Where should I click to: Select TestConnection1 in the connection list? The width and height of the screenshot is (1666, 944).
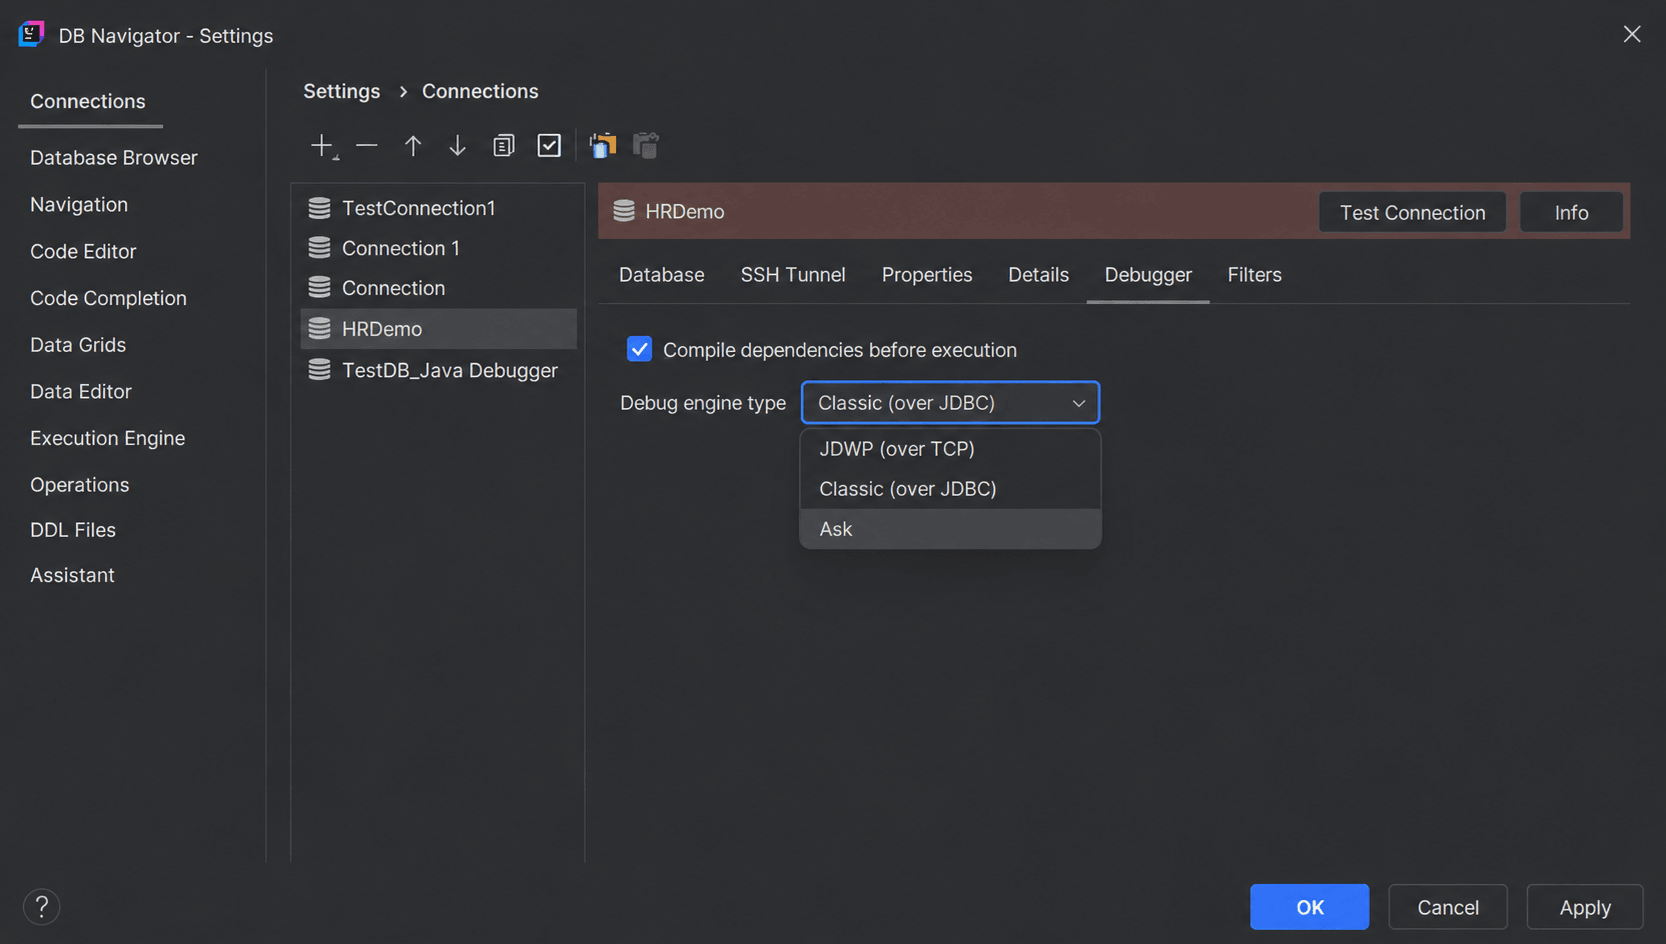point(438,208)
